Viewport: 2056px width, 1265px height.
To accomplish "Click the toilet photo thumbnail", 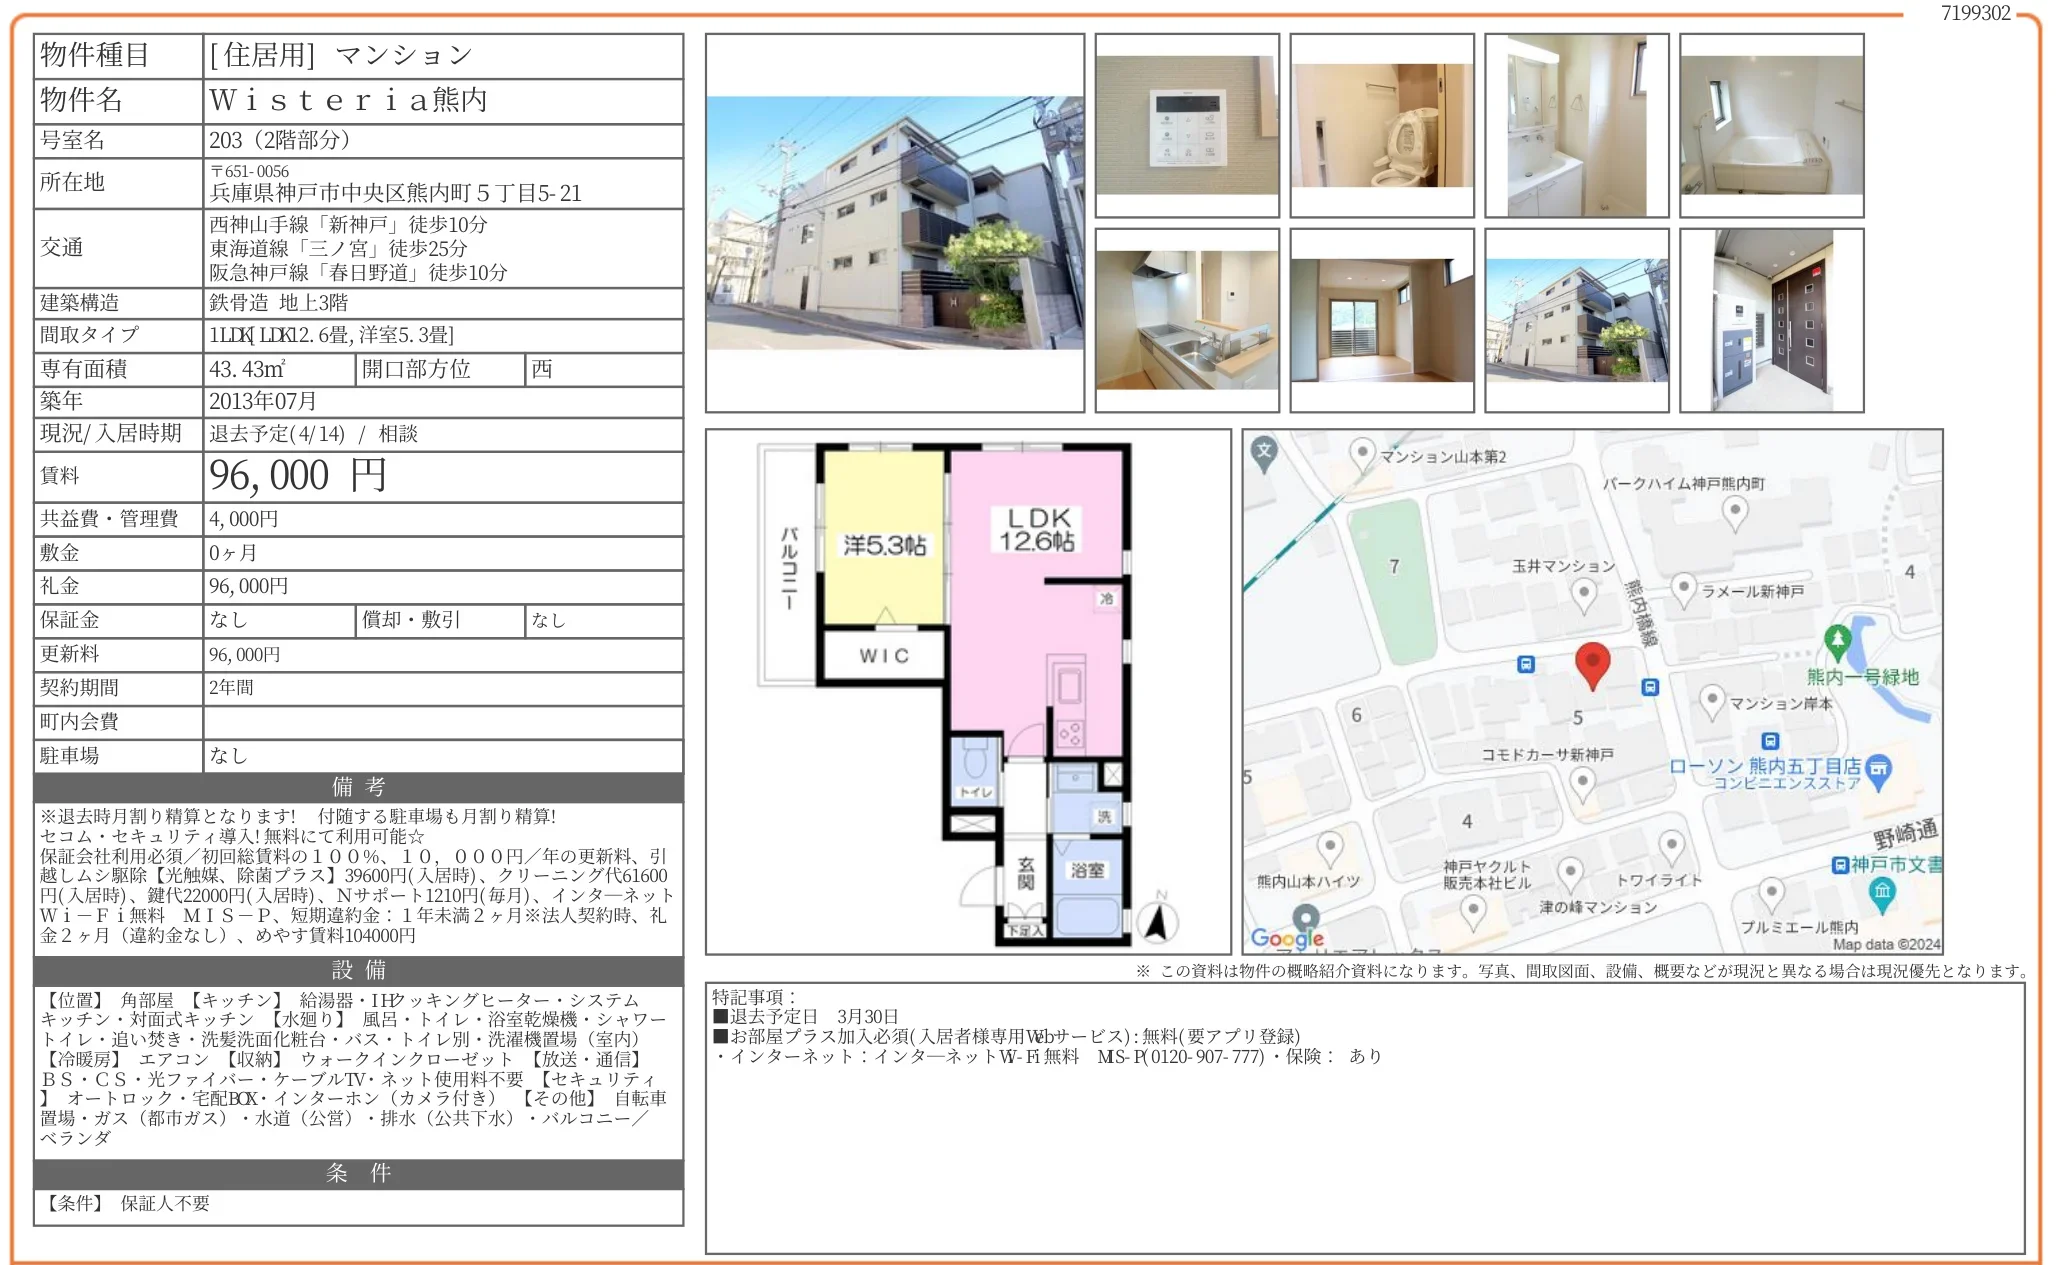I will (1381, 125).
